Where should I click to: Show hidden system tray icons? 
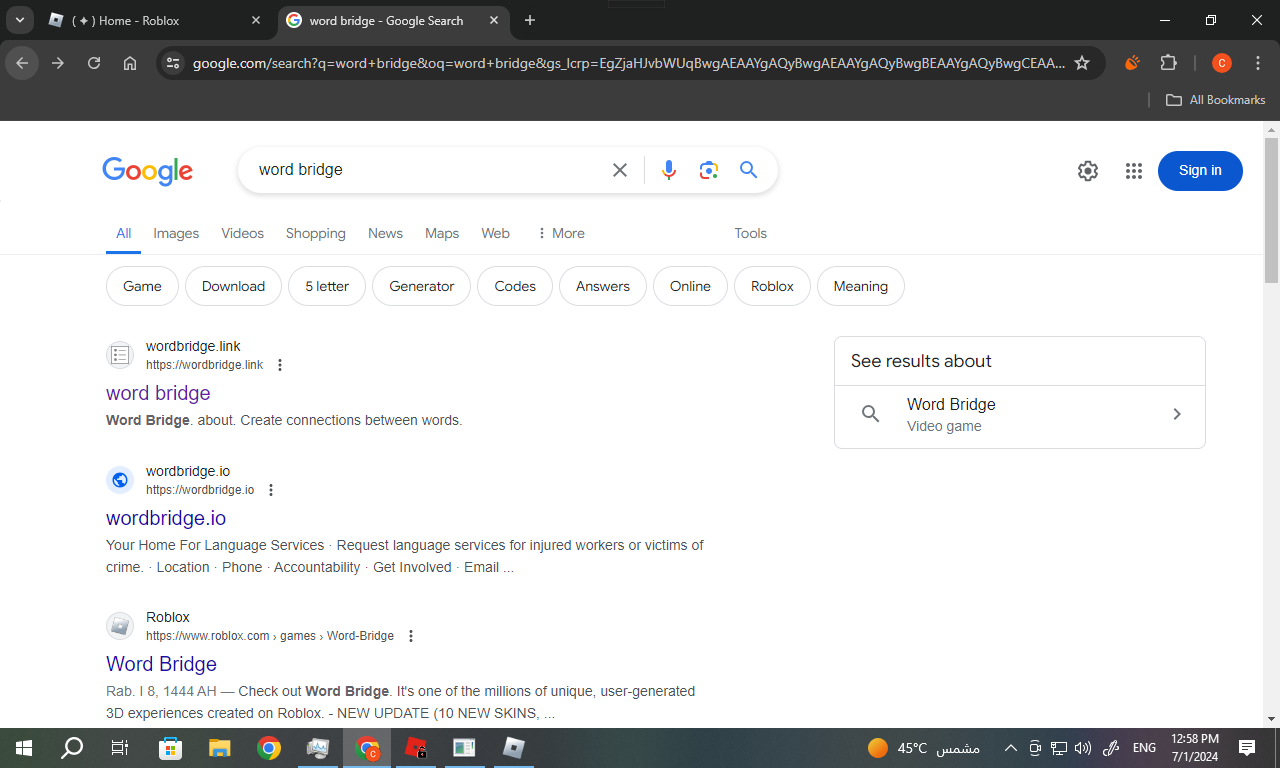(1010, 748)
